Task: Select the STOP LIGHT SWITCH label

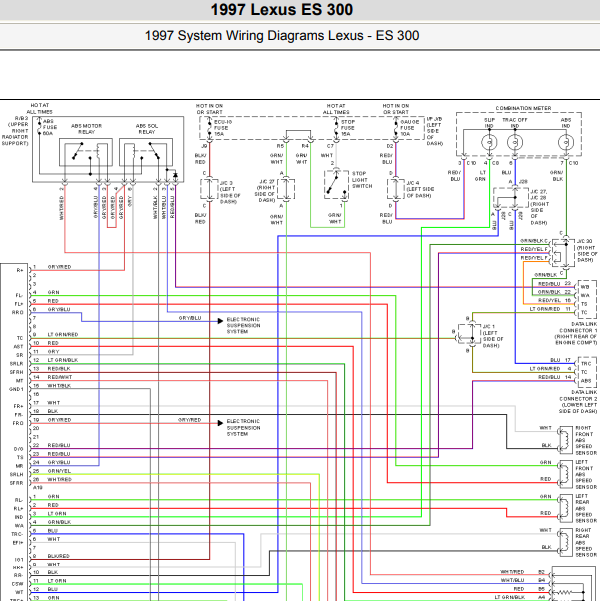Action: pyautogui.click(x=362, y=180)
